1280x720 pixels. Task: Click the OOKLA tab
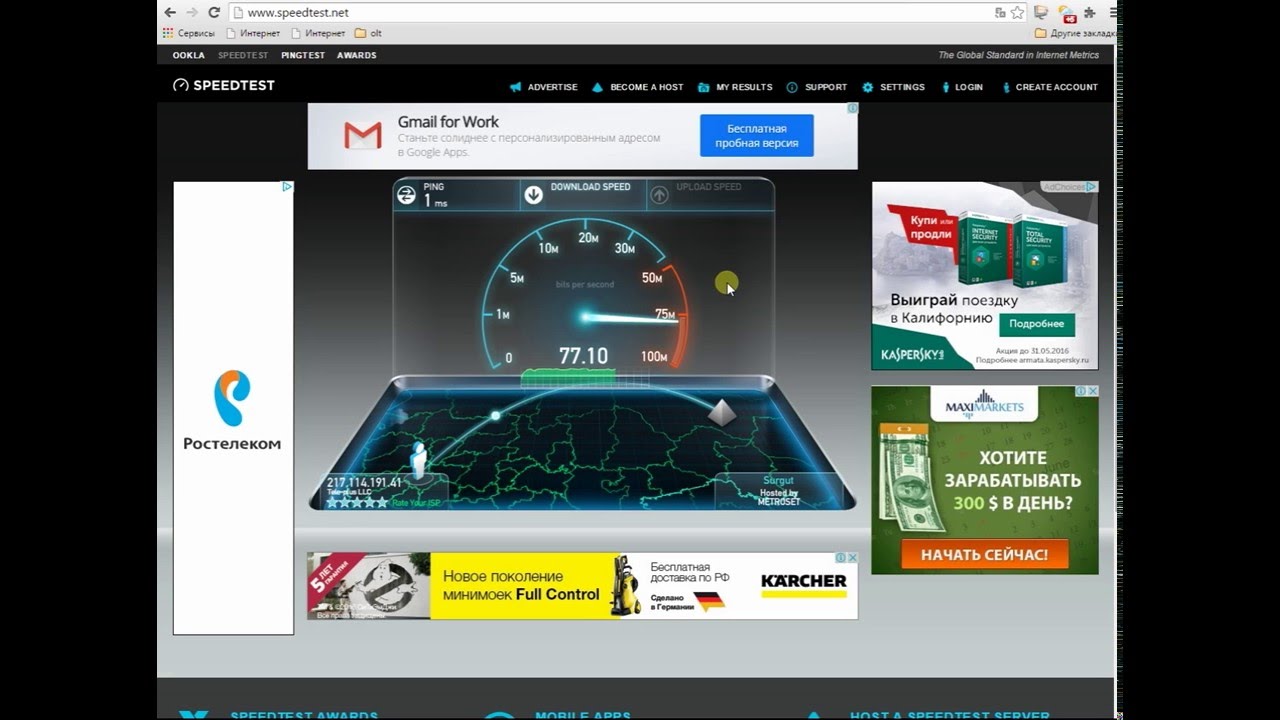pos(189,55)
